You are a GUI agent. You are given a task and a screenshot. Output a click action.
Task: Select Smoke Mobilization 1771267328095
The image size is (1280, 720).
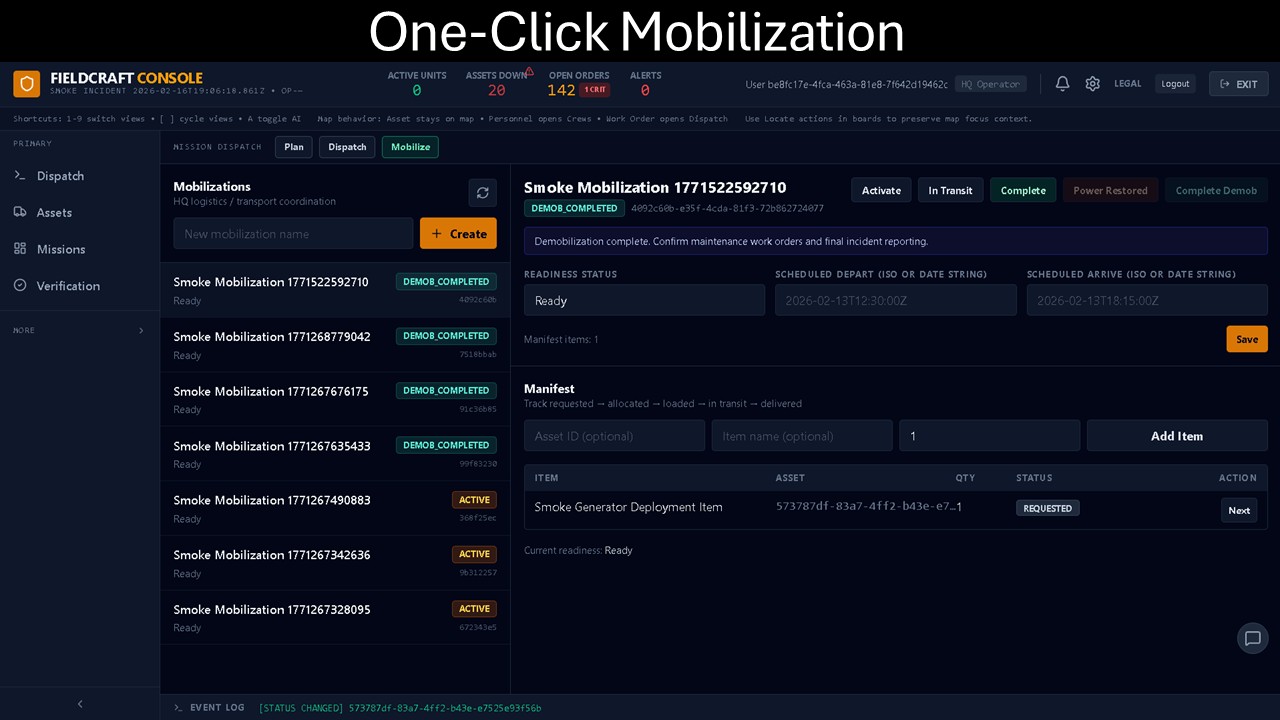pos(335,617)
